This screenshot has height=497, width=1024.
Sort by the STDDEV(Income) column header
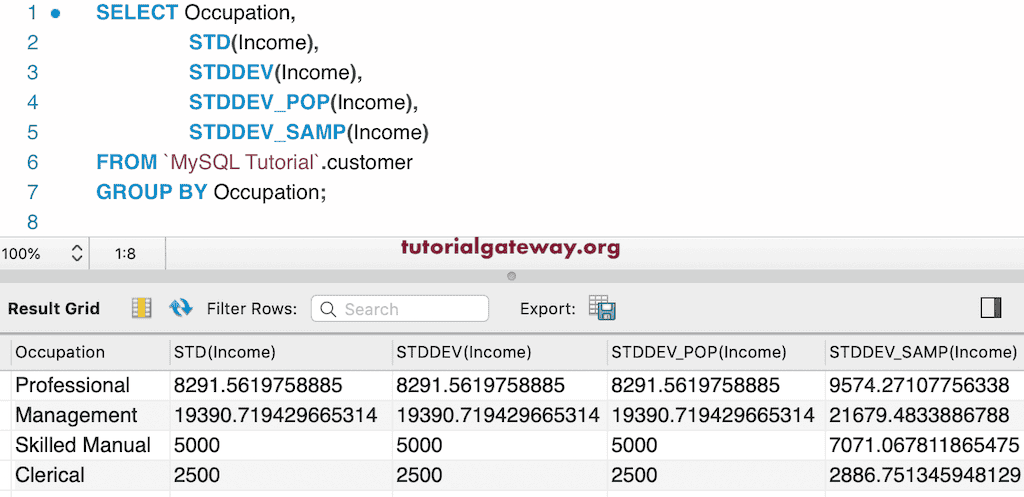(500, 353)
